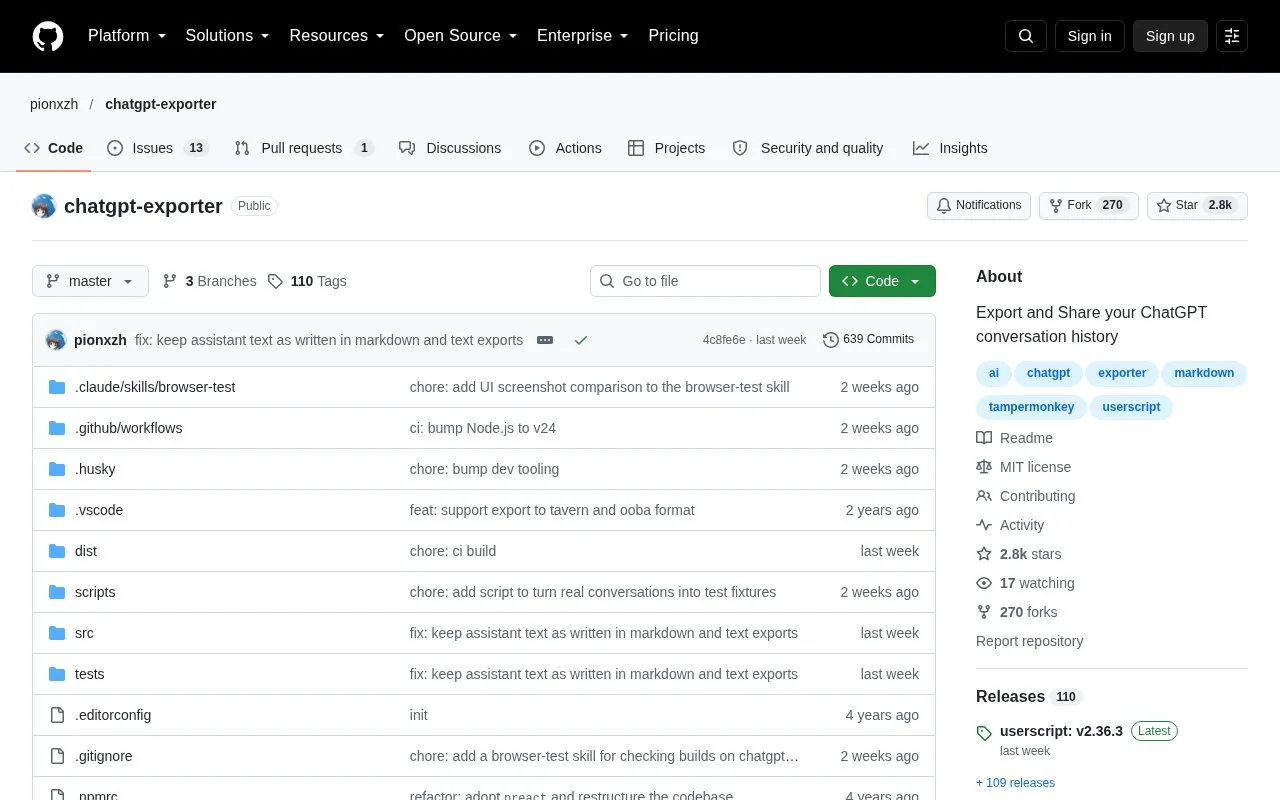
Task: Open the appearance settings icon button
Action: 1232,36
